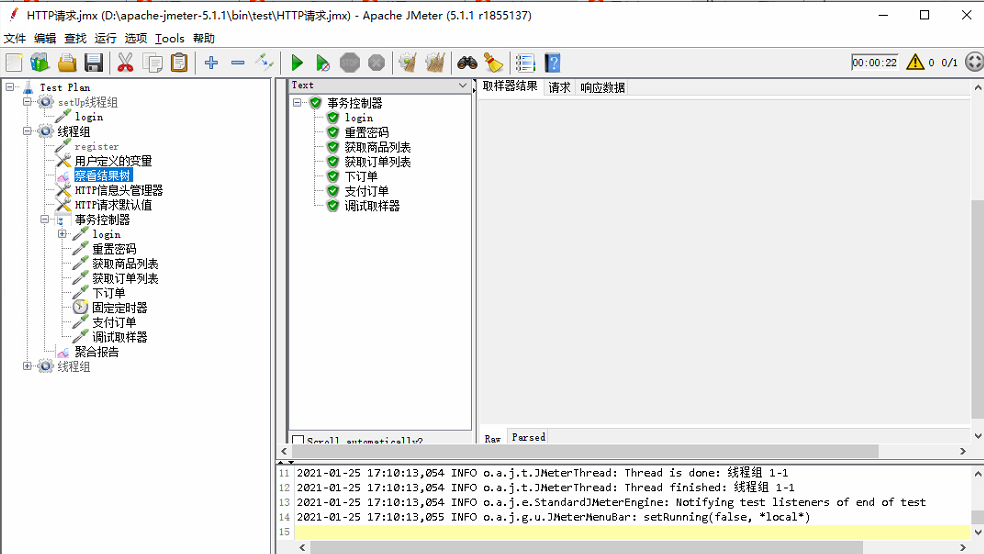The image size is (984, 554).
Task: Click the Collapse all minus icon
Action: (238, 63)
